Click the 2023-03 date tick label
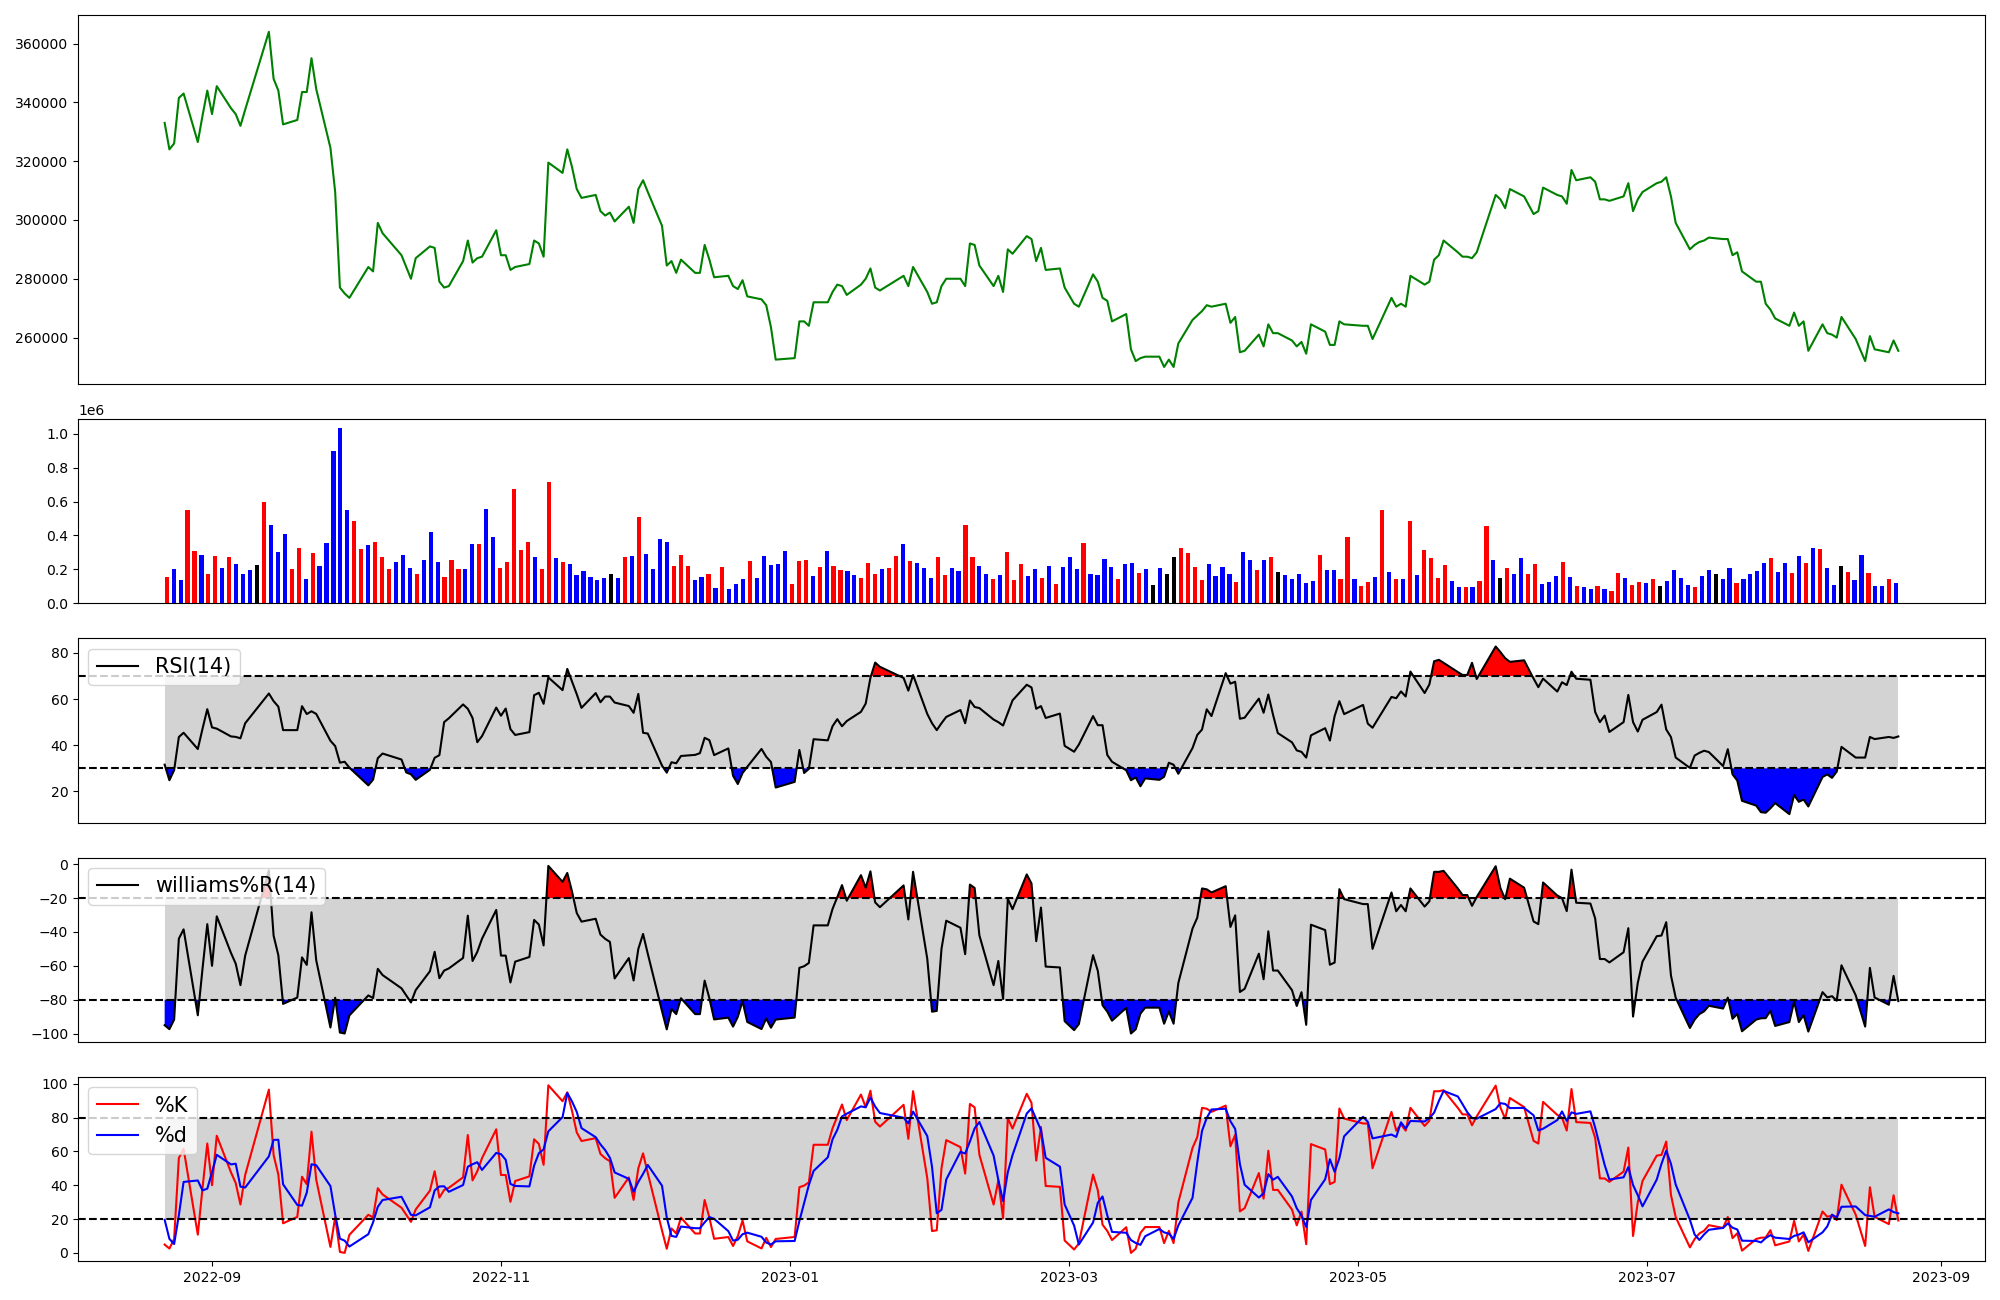The height and width of the screenshot is (1300, 2000). (1069, 1277)
